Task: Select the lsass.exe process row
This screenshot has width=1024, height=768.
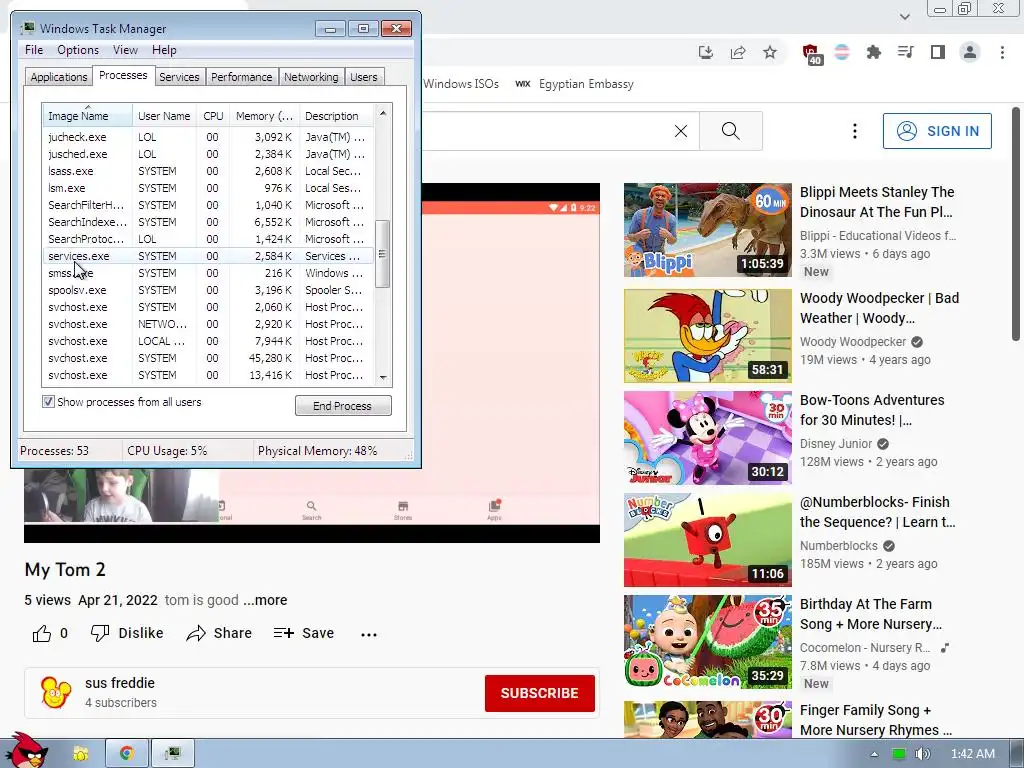Action: tap(208, 171)
